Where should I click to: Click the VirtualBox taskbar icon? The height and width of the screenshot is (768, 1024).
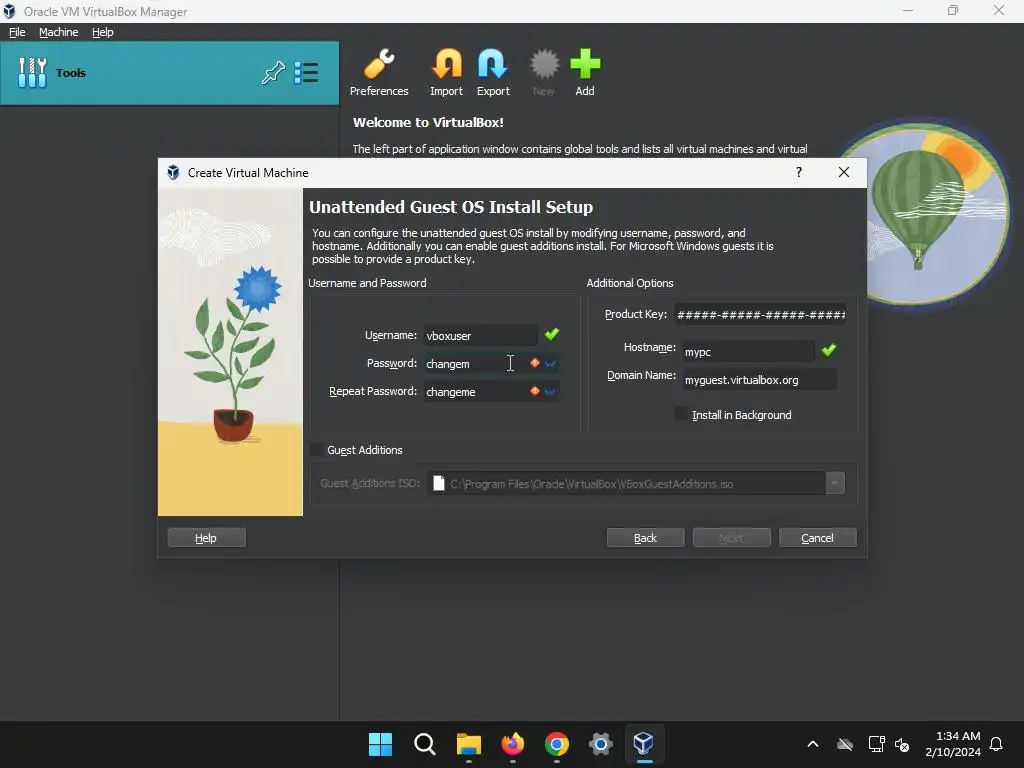(644, 744)
